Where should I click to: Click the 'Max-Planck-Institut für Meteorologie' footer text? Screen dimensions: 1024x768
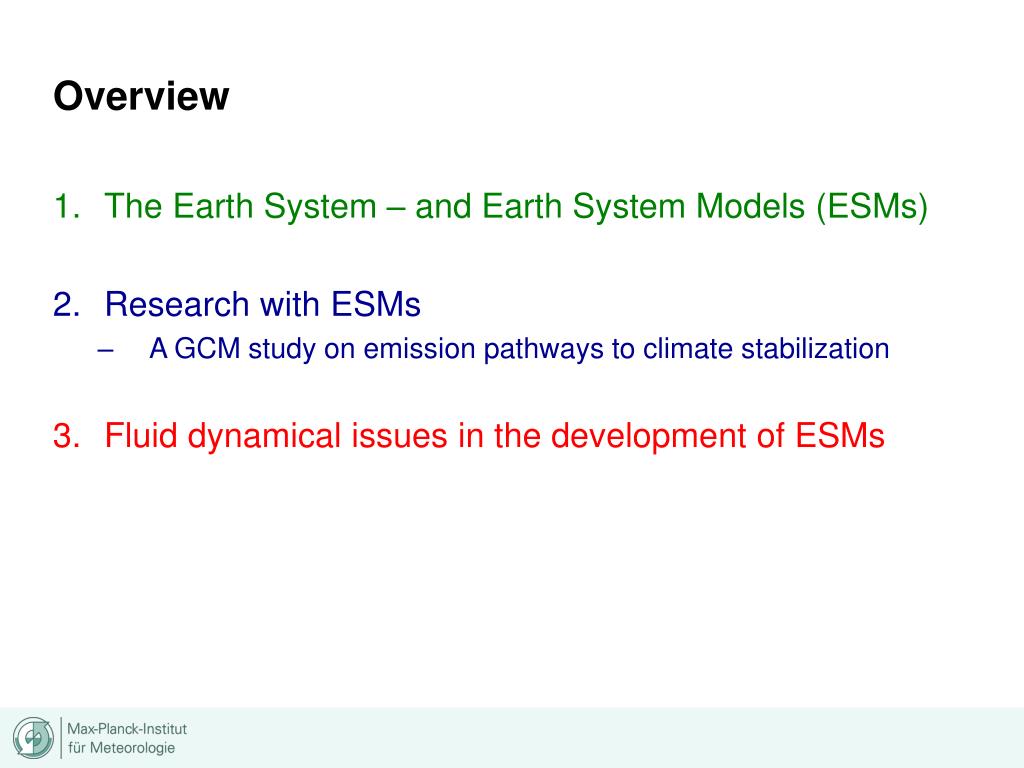tap(127, 738)
